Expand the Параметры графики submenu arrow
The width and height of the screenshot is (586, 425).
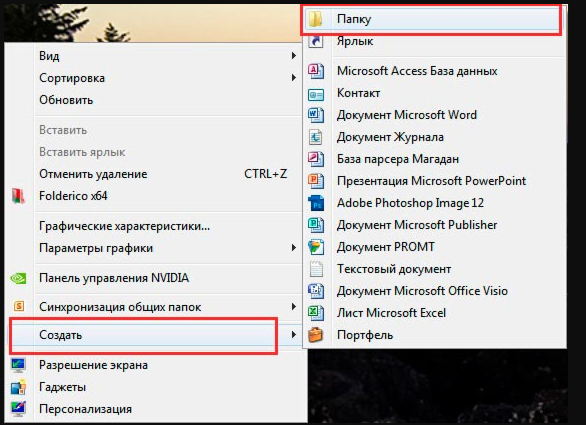point(294,248)
